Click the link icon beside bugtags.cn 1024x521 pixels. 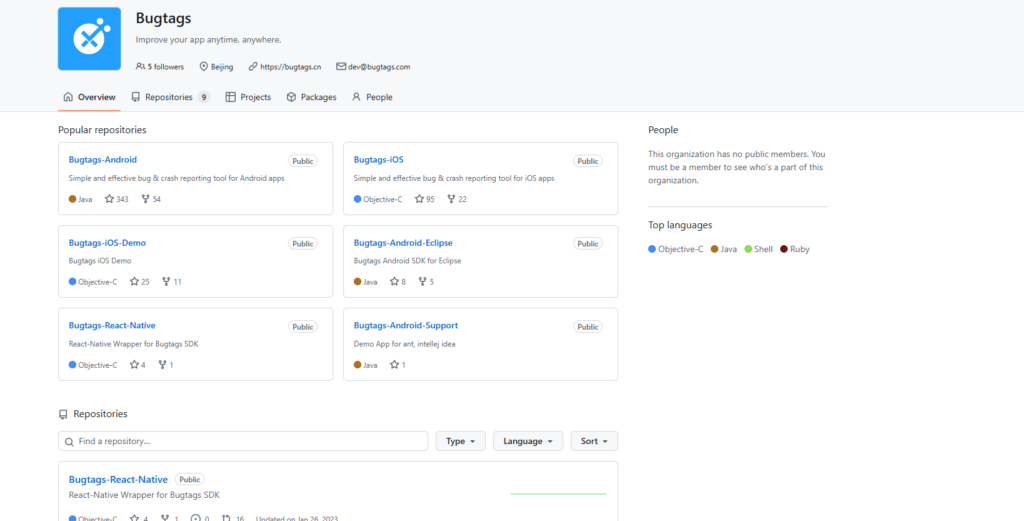[253, 67]
